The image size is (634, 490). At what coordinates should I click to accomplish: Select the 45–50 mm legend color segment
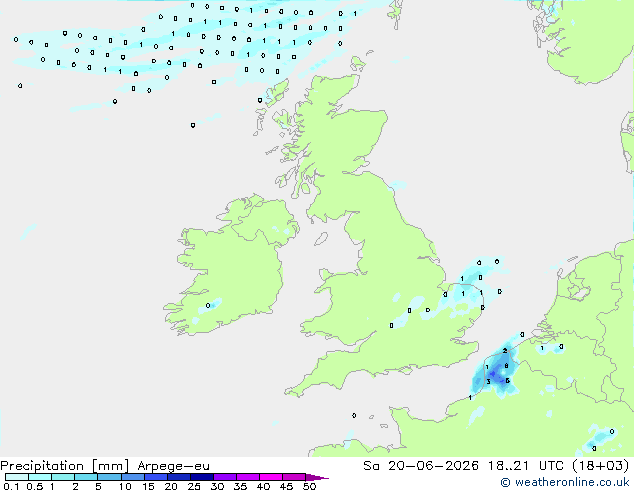294,477
